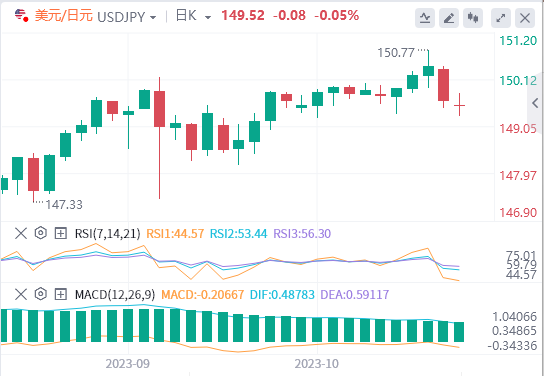Open RSI indicator settings

[41, 233]
